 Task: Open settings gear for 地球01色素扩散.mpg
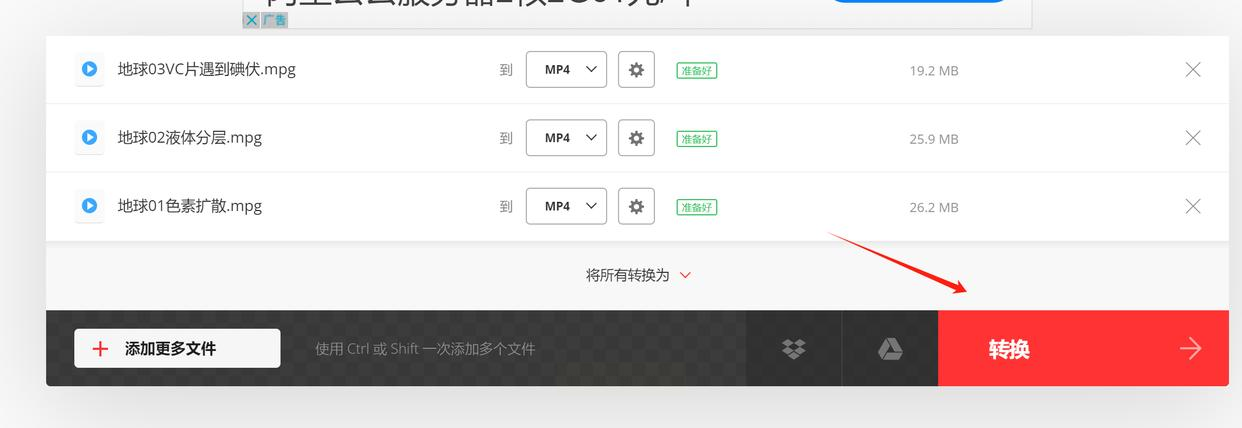636,206
